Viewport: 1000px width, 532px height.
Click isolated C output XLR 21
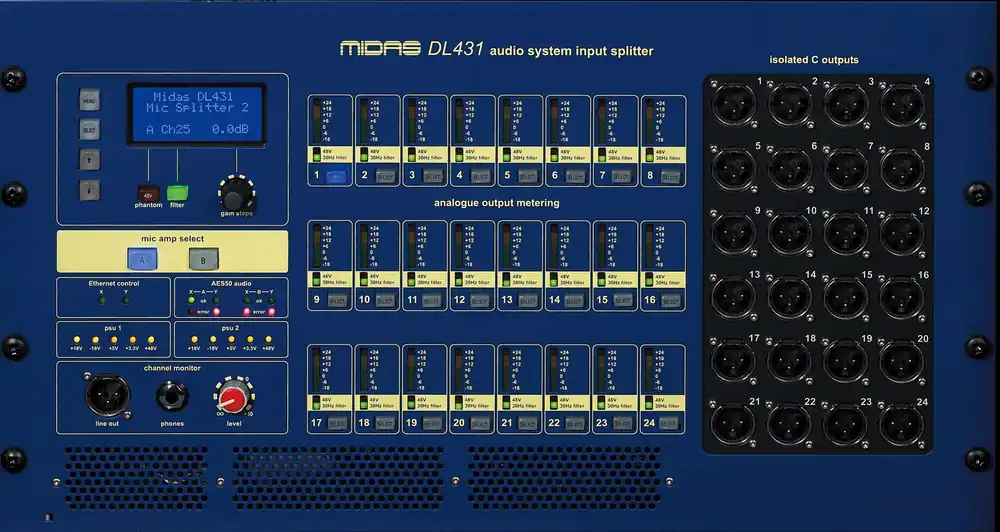click(733, 424)
